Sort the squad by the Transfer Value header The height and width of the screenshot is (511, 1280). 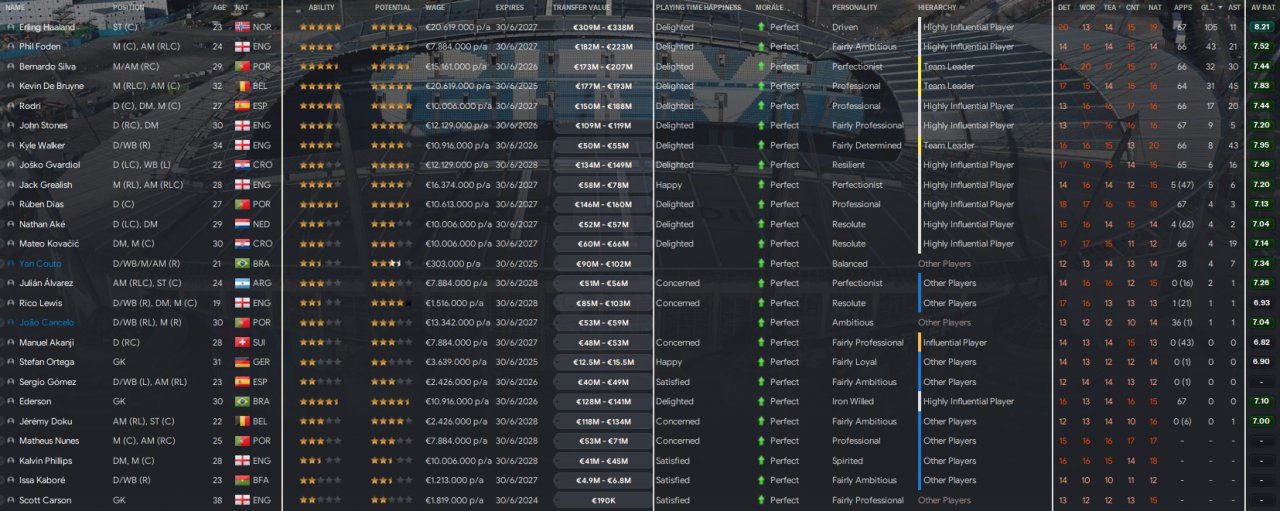tap(581, 7)
